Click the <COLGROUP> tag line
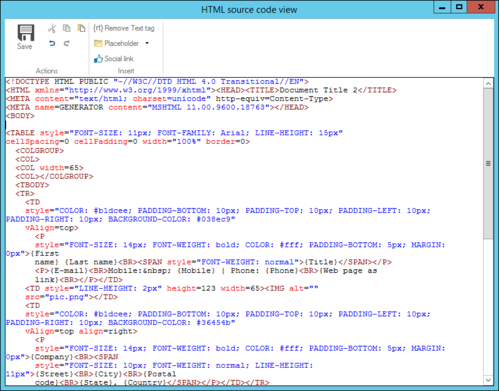 coord(40,151)
